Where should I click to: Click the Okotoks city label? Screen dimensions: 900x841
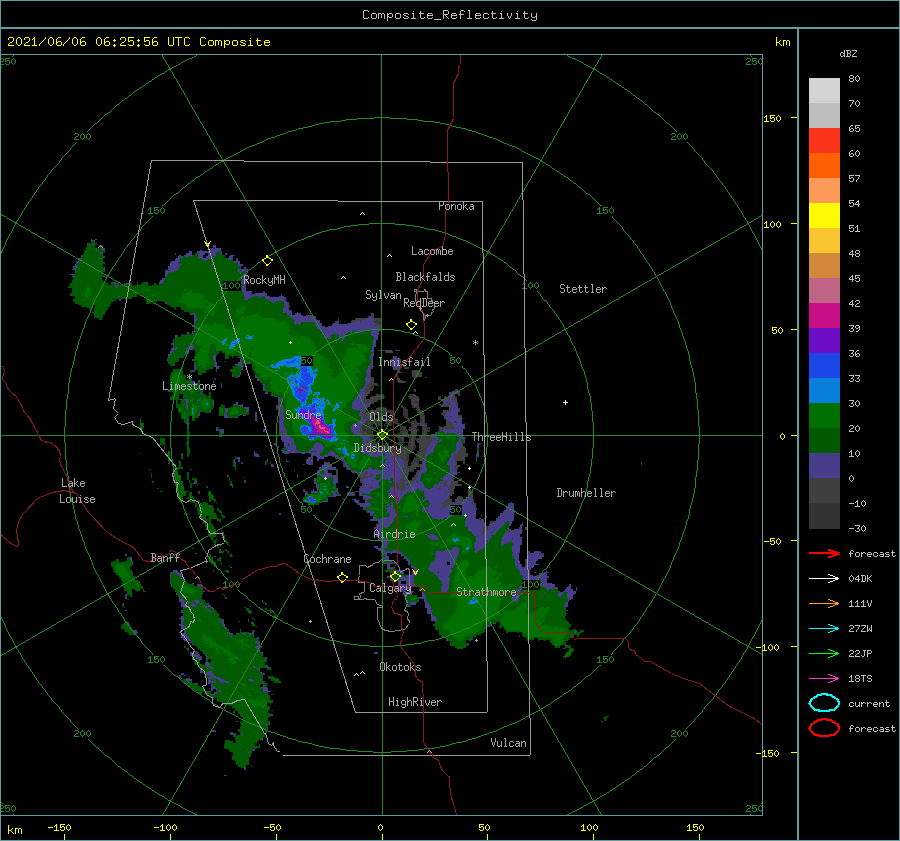click(x=400, y=667)
